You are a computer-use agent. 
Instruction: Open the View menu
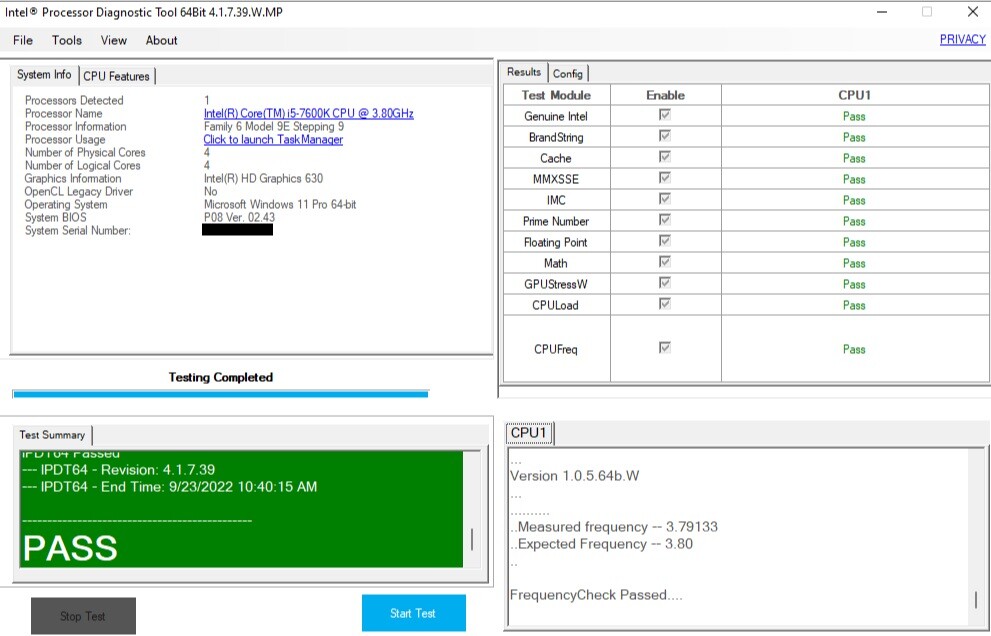click(114, 40)
